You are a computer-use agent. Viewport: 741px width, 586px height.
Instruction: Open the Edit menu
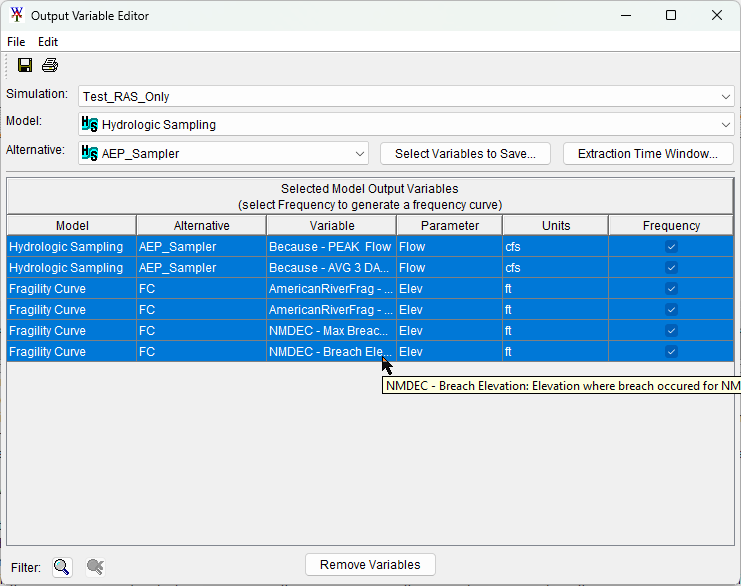click(x=48, y=42)
